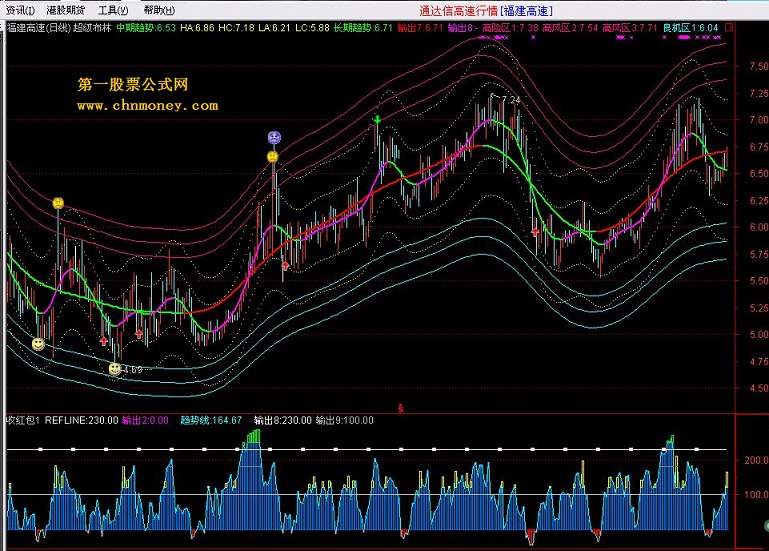Screen dimensions: 769x551
Task: Click the 6.00 price axis label
Action: point(758,227)
